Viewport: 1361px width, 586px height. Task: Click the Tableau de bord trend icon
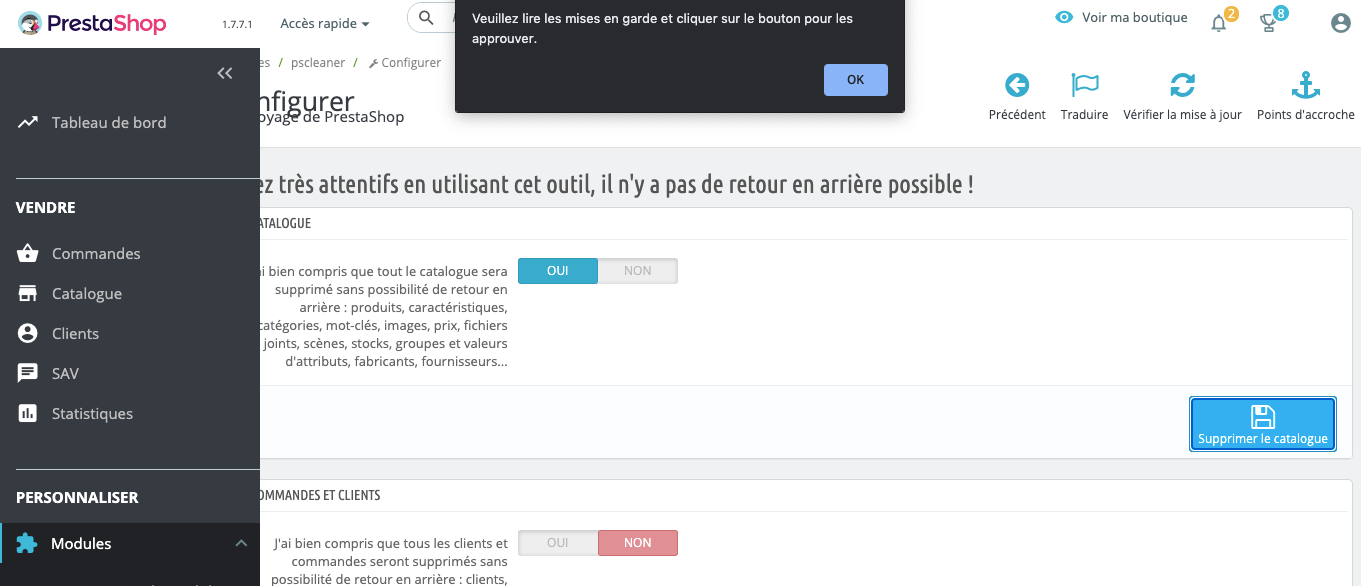click(28, 122)
